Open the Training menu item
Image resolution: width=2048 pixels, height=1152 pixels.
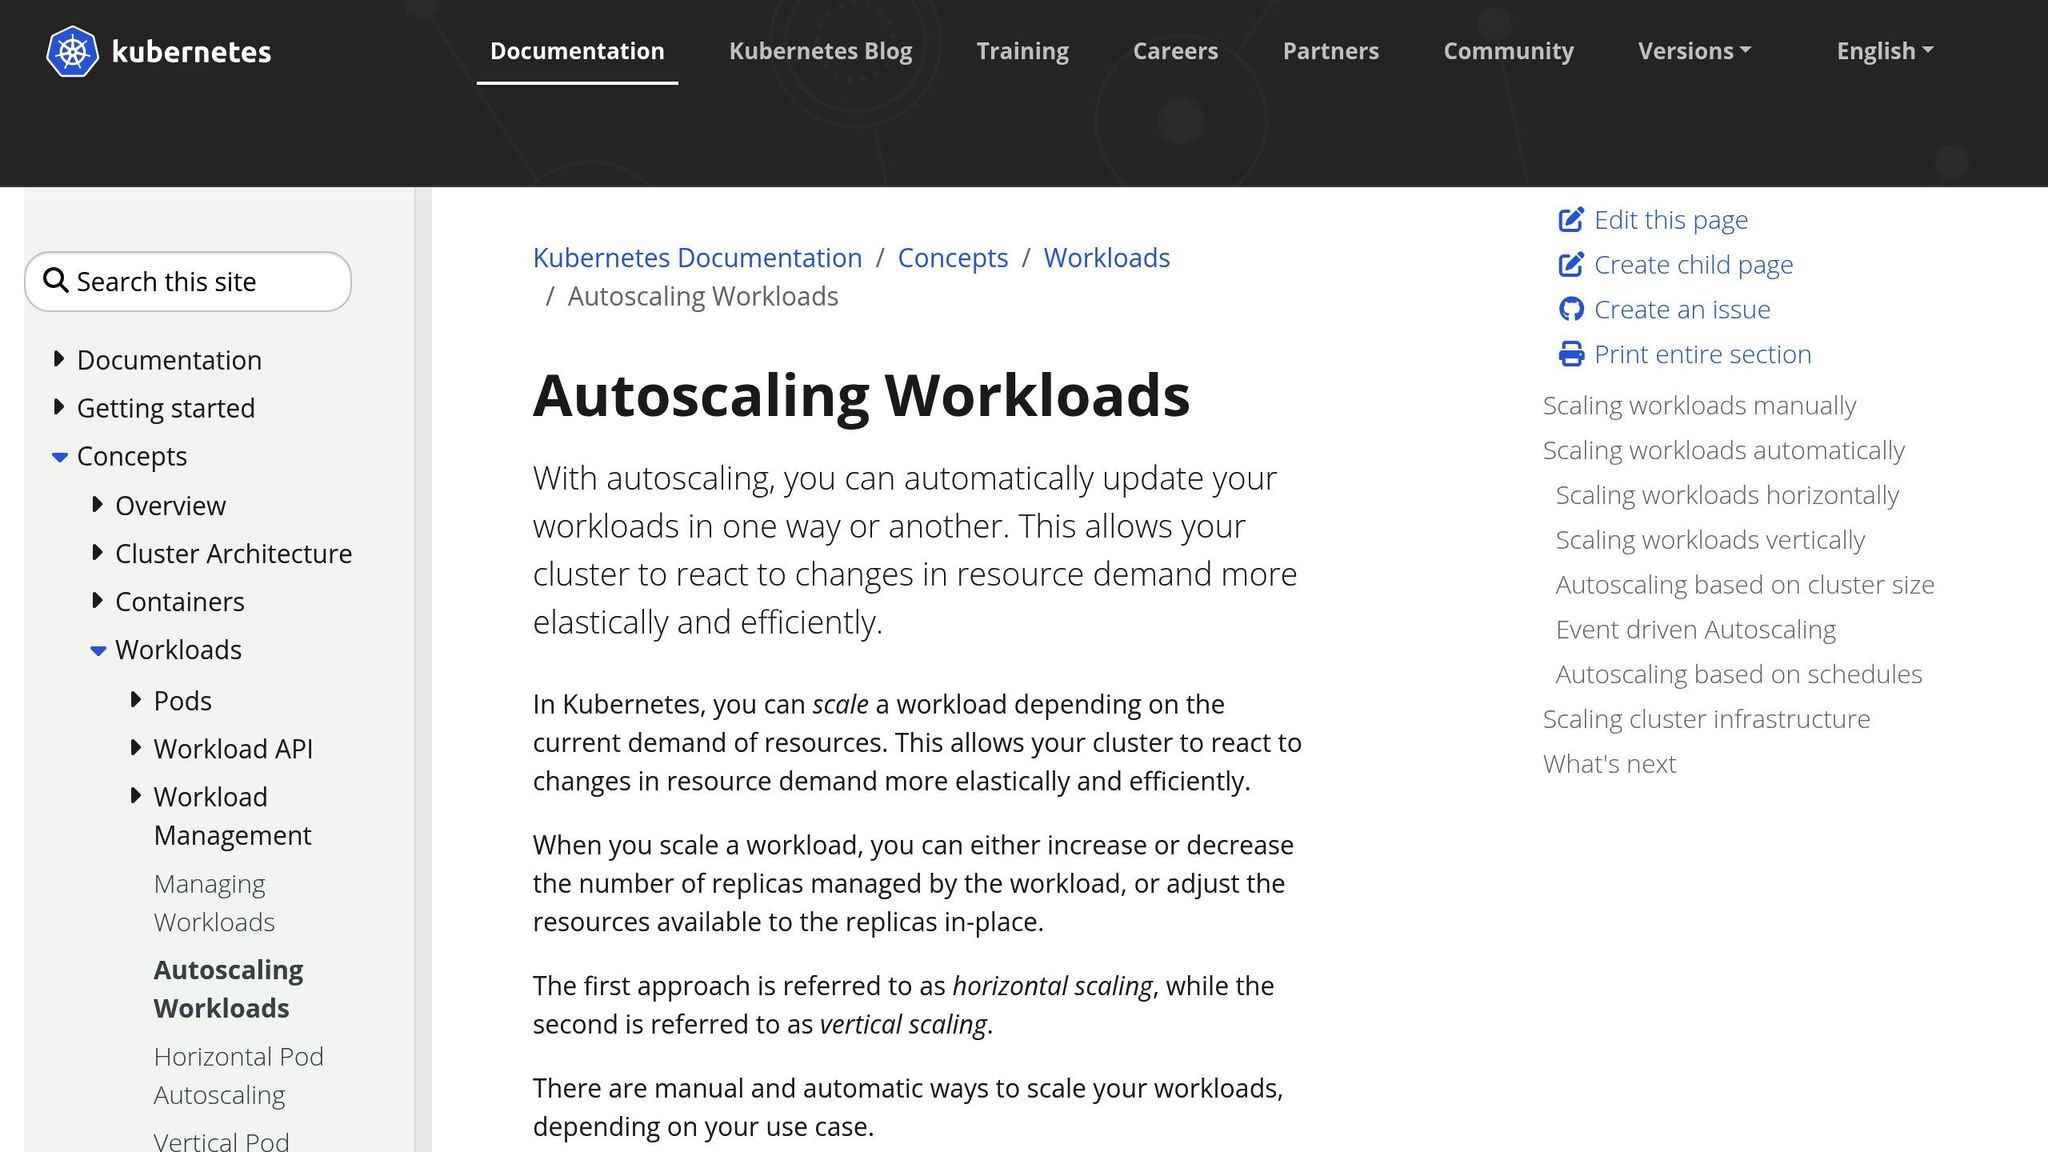(x=1022, y=51)
